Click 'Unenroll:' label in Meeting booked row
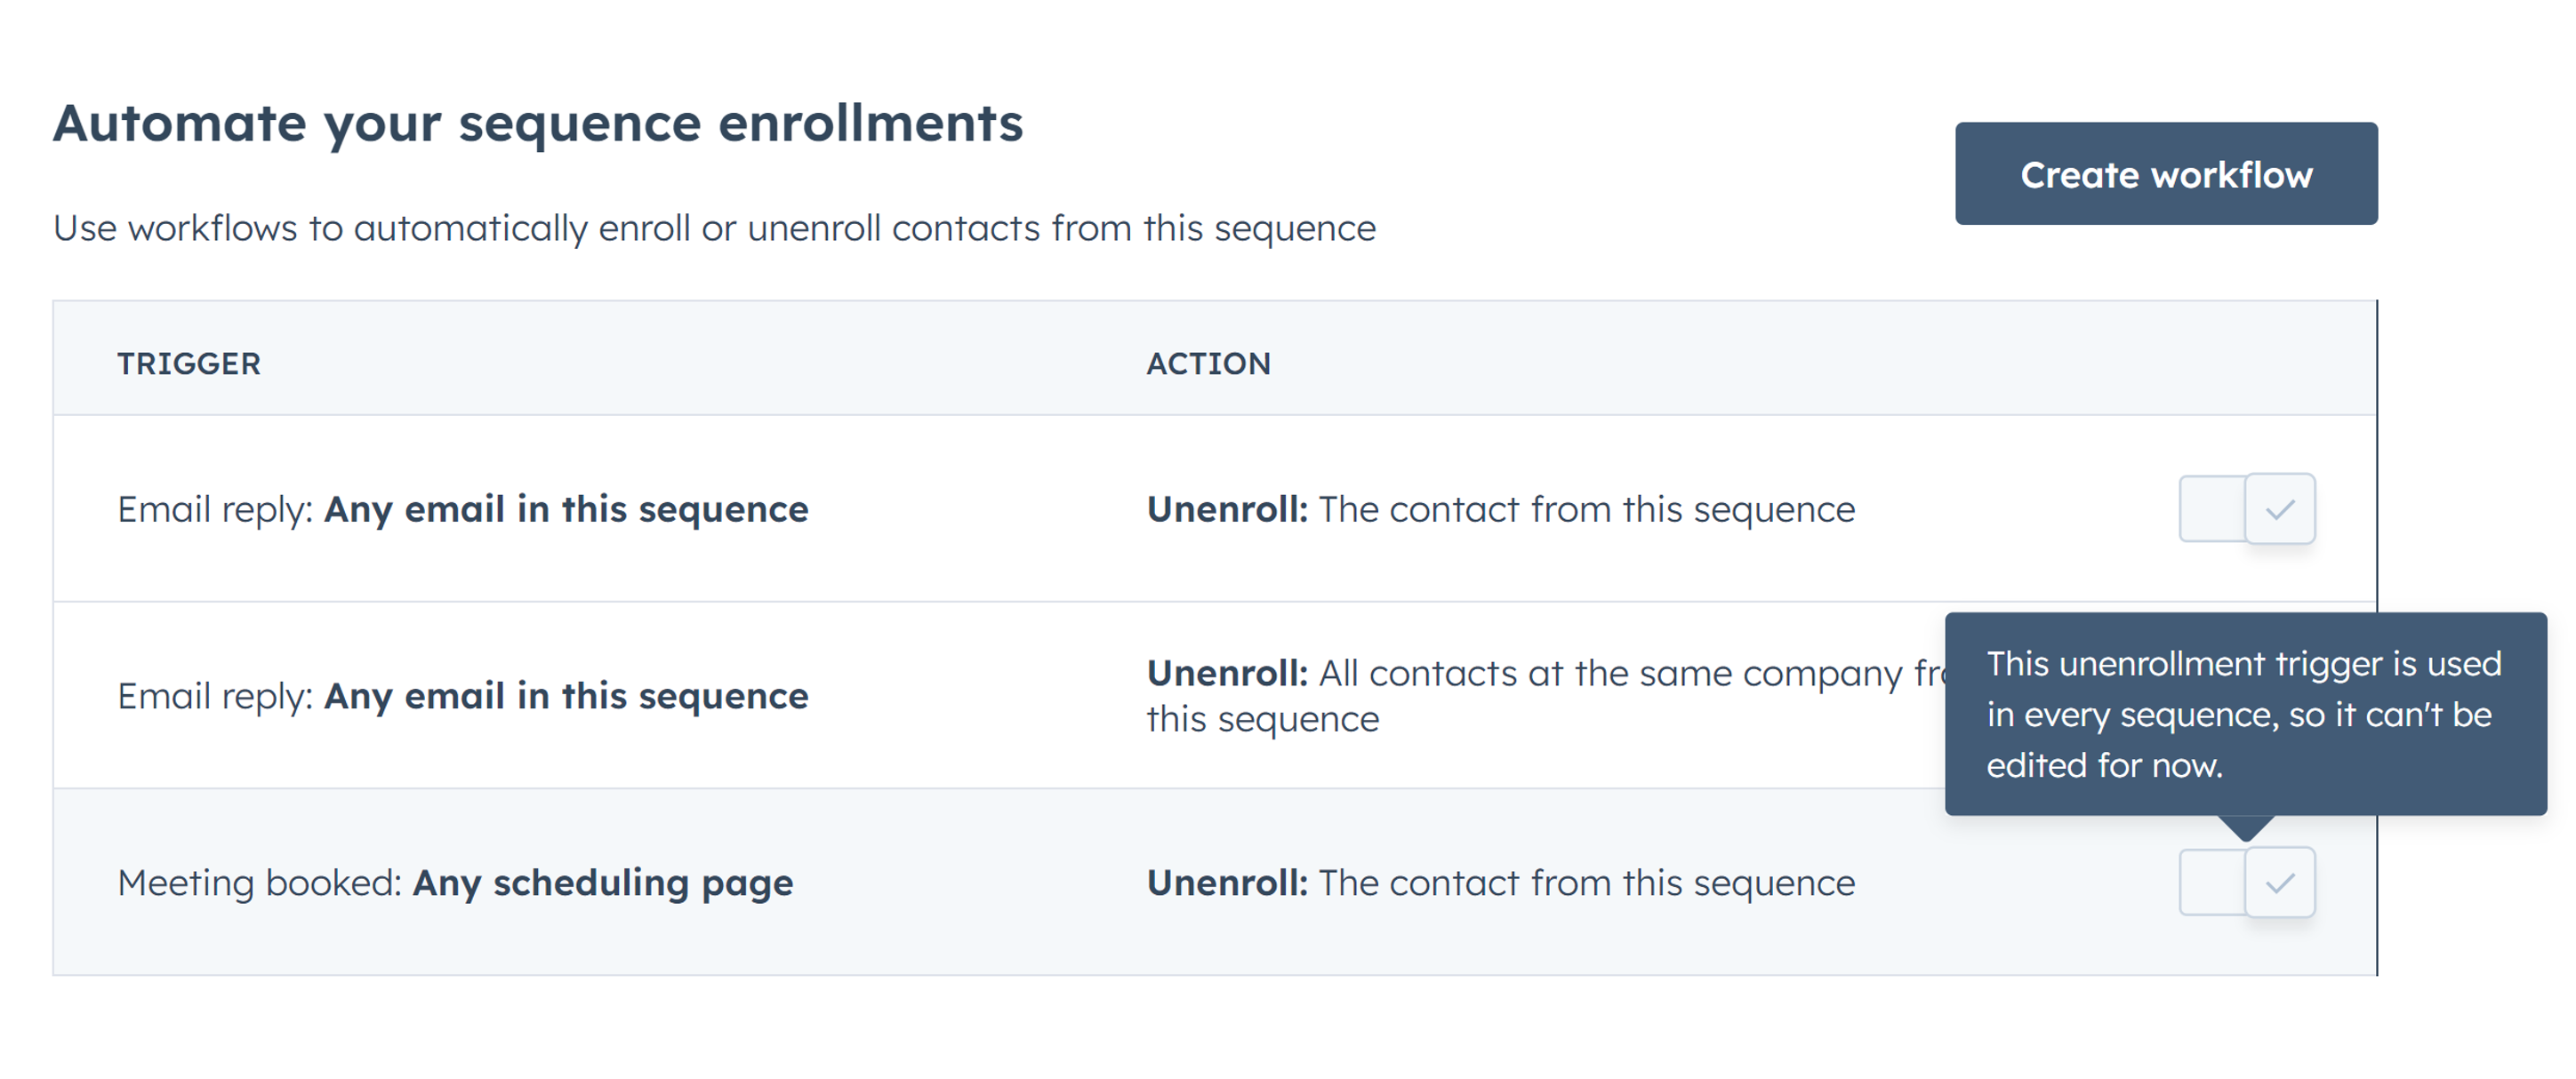Screen dimensions: 2576x1079 [x=1227, y=883]
